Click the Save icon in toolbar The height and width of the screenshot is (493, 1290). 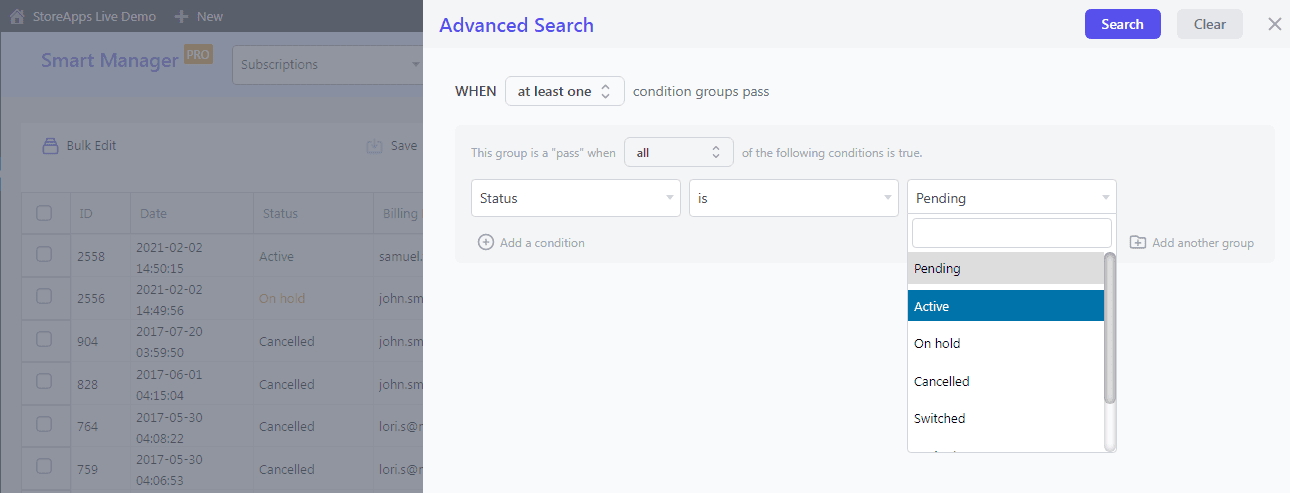tap(375, 146)
